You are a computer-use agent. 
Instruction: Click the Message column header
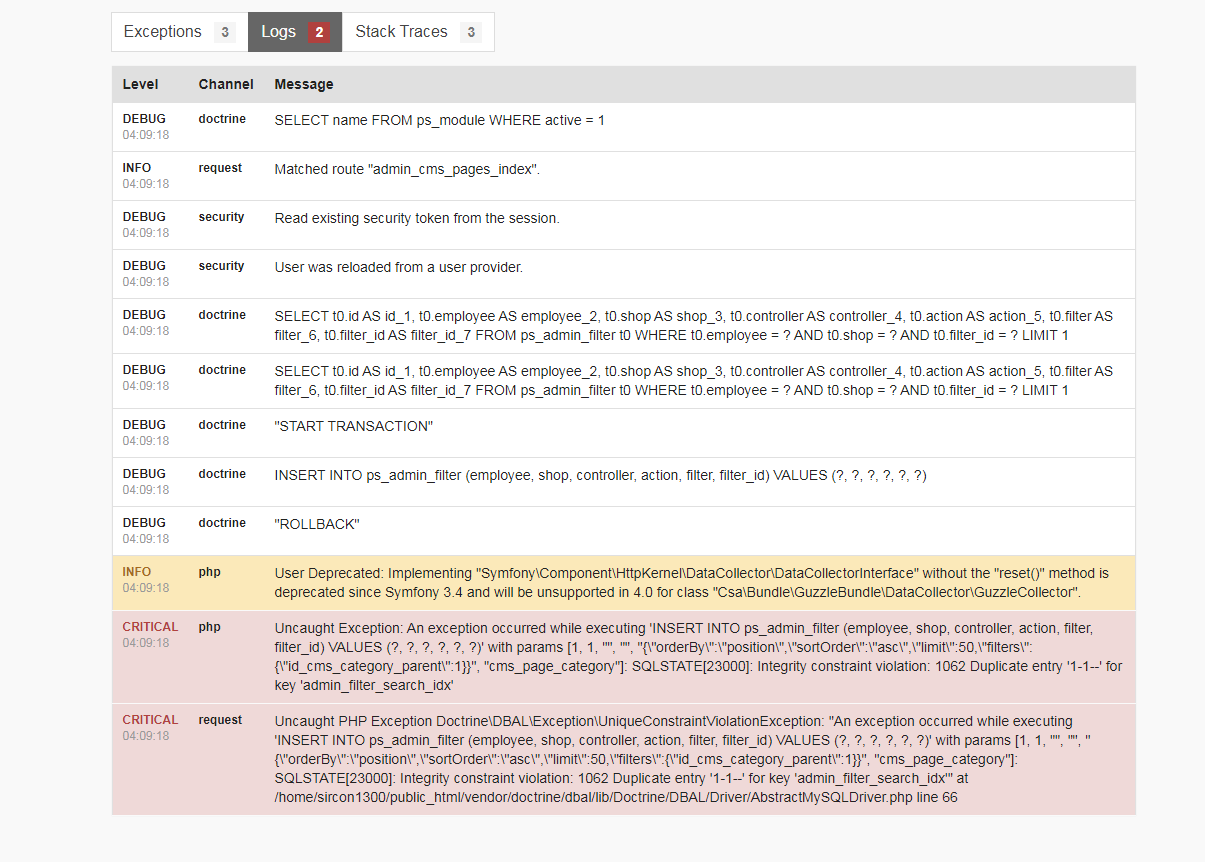click(x=304, y=85)
